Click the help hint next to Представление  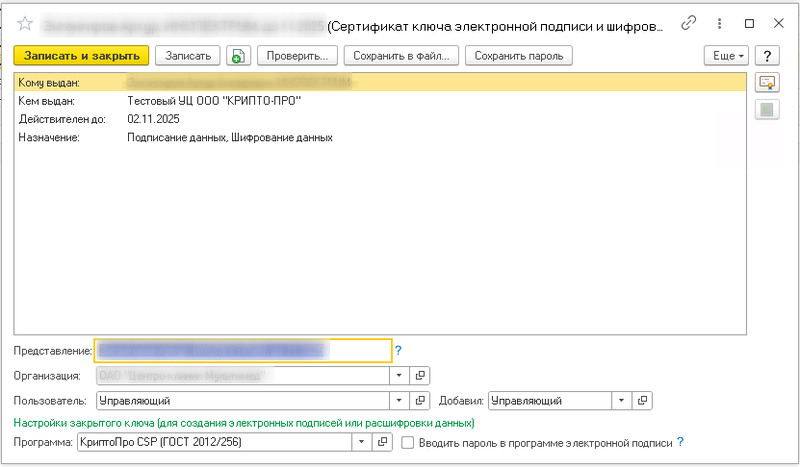coord(398,351)
